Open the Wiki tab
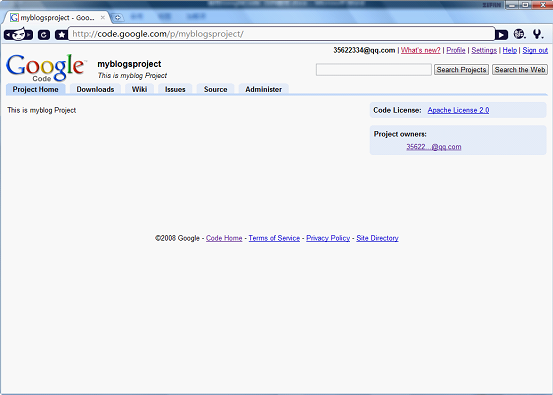The width and height of the screenshot is (553, 395). (139, 89)
